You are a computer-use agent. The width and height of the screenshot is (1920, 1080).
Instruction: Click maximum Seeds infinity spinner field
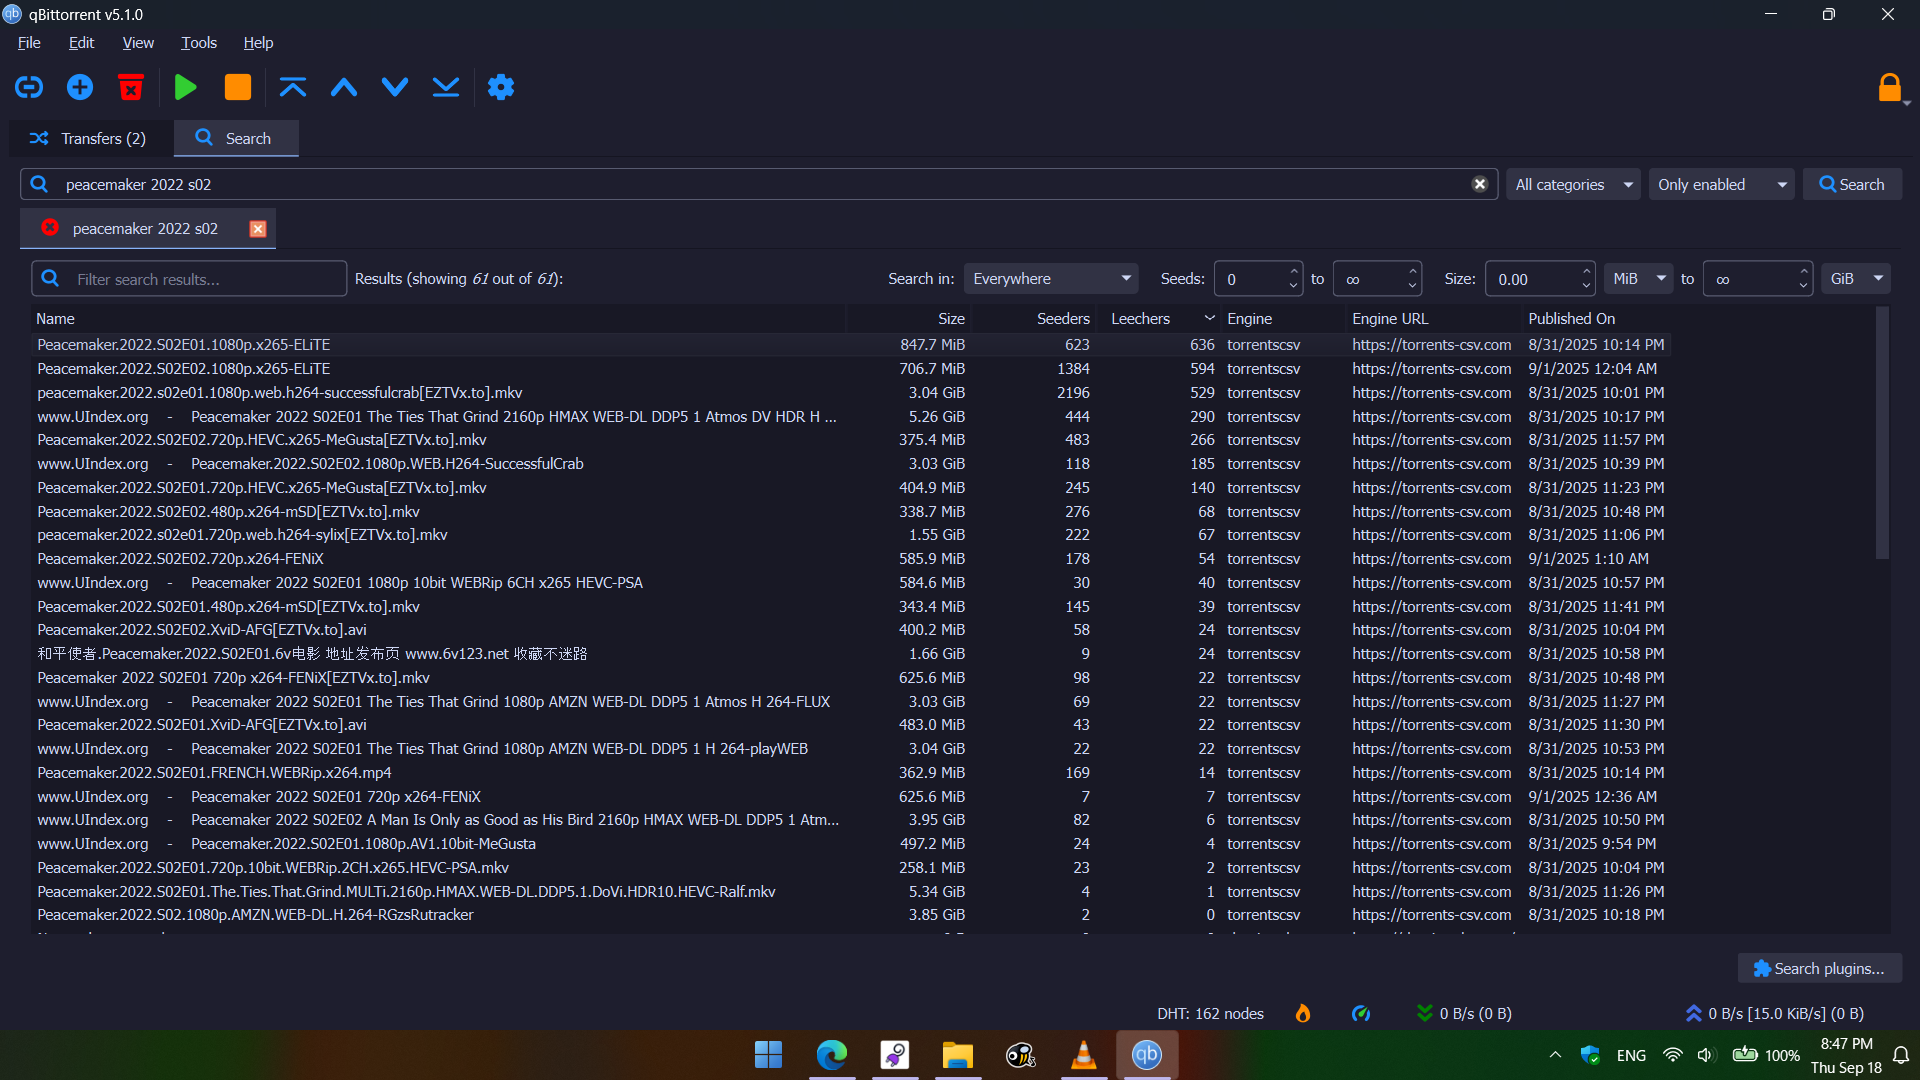pos(1376,279)
